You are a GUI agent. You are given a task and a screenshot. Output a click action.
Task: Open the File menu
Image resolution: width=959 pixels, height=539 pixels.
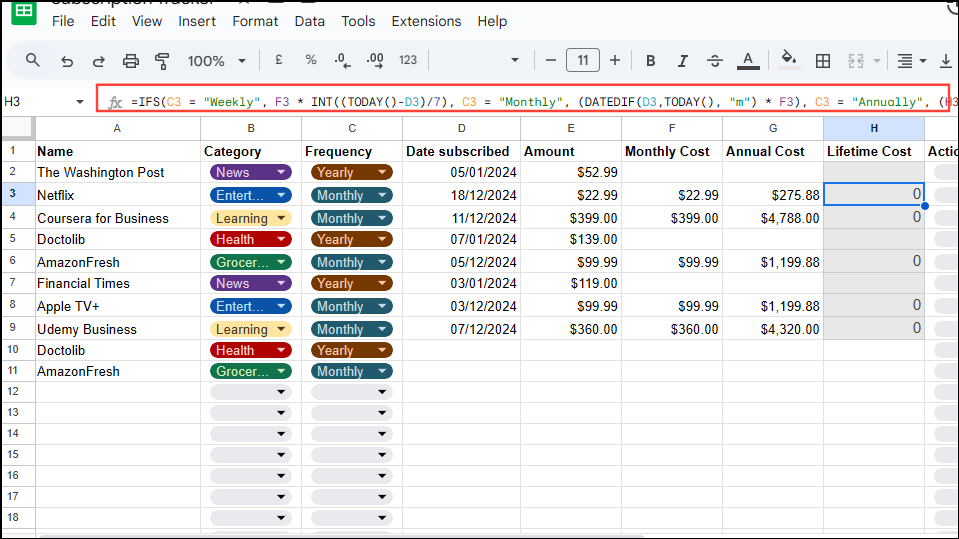(63, 21)
